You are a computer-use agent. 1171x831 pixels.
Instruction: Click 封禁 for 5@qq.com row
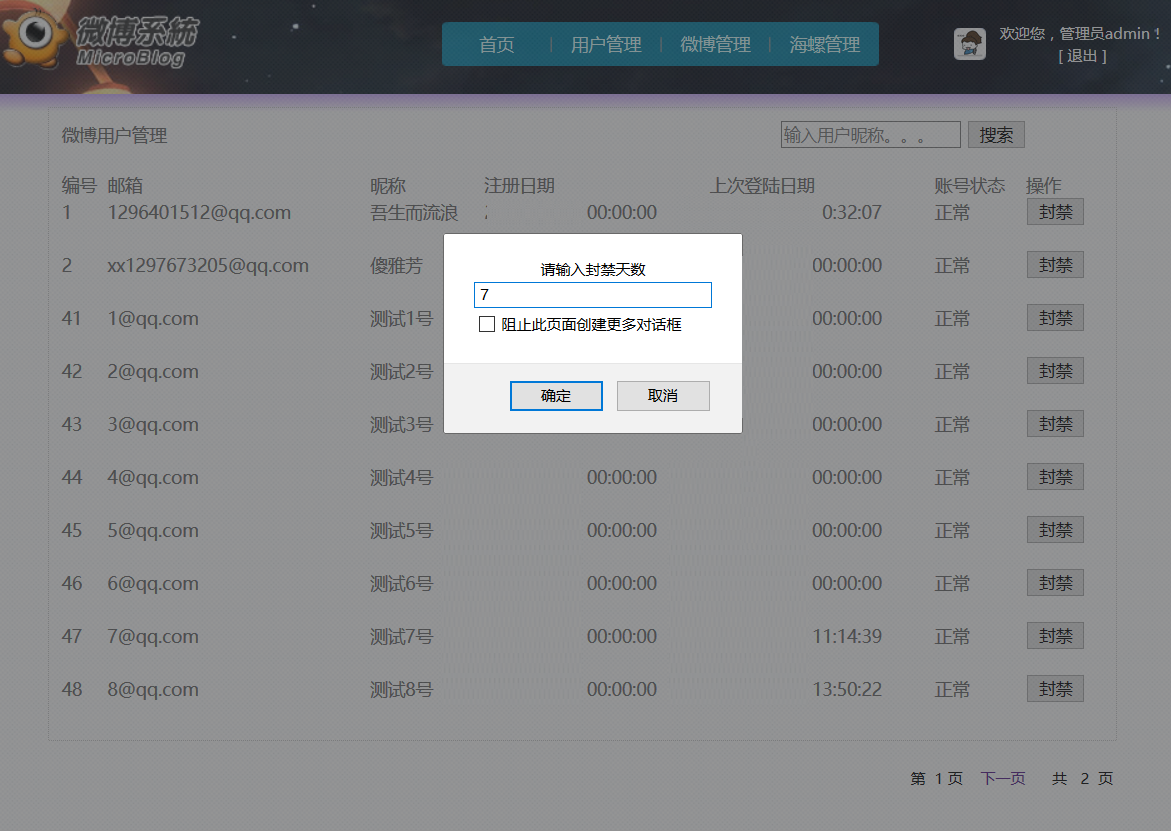(x=1055, y=530)
